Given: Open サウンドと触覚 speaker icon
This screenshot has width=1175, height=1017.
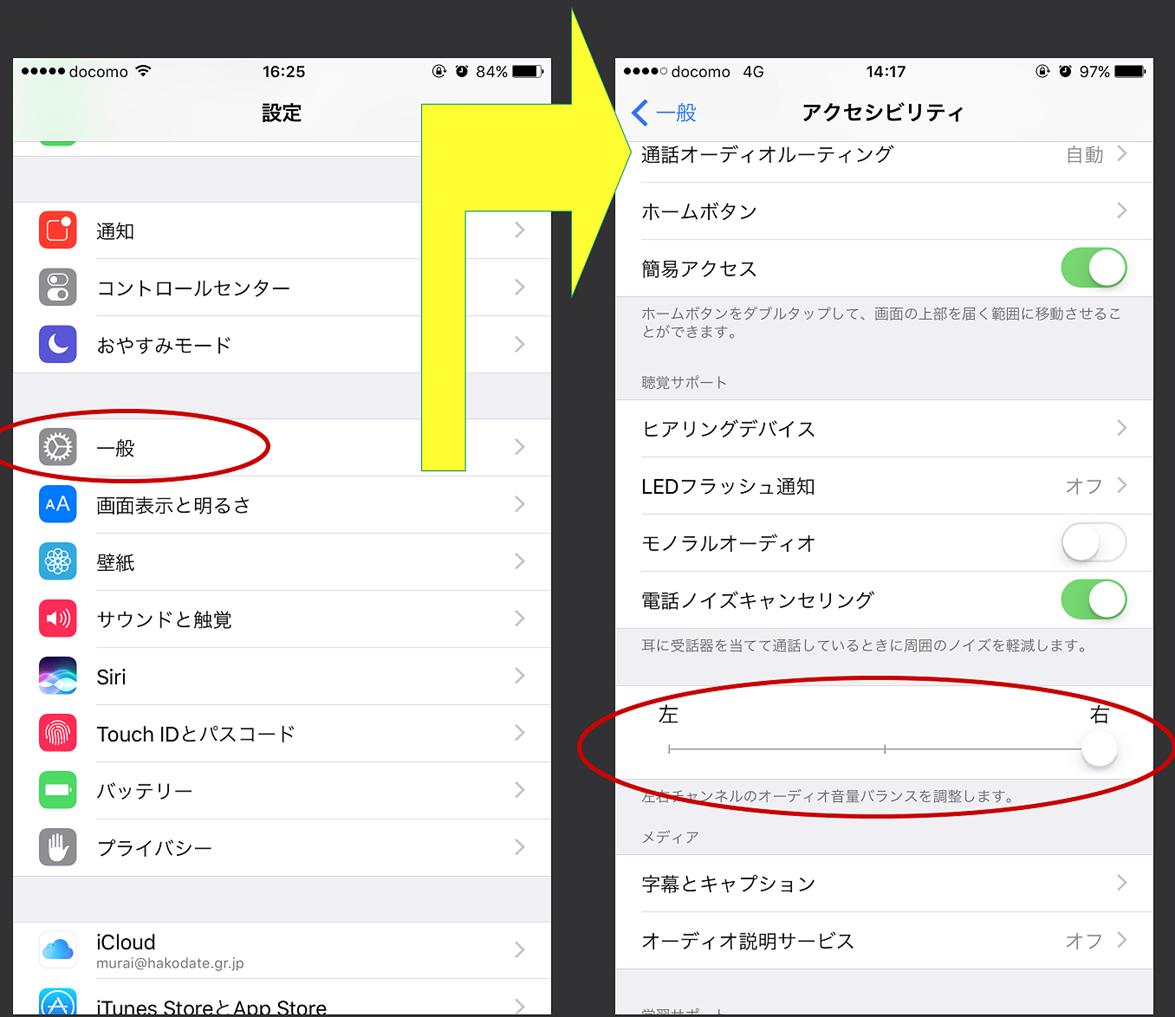Looking at the screenshot, I should click(57, 619).
